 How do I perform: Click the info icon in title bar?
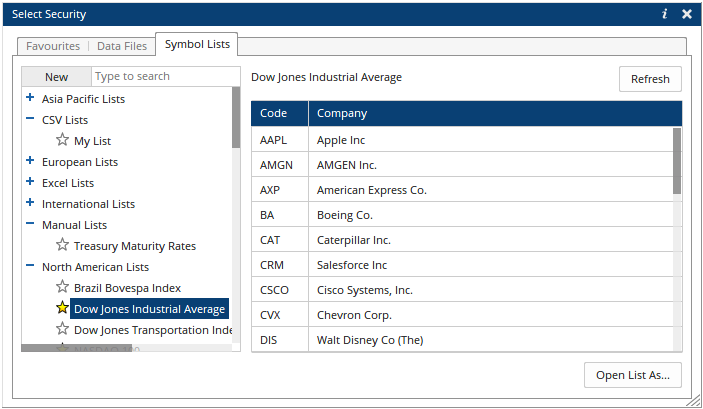click(x=664, y=14)
